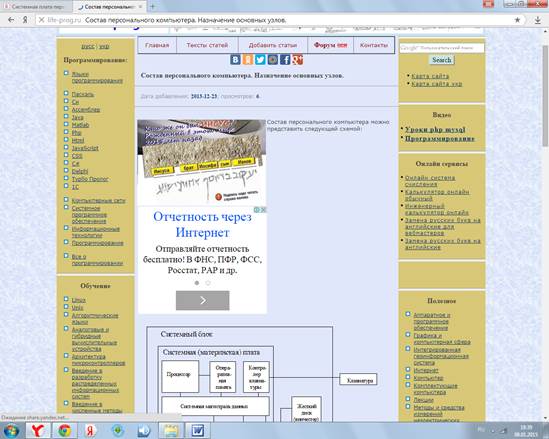Go back with the browser back arrow
Screen dimensions: 549x439
pos(11,20)
